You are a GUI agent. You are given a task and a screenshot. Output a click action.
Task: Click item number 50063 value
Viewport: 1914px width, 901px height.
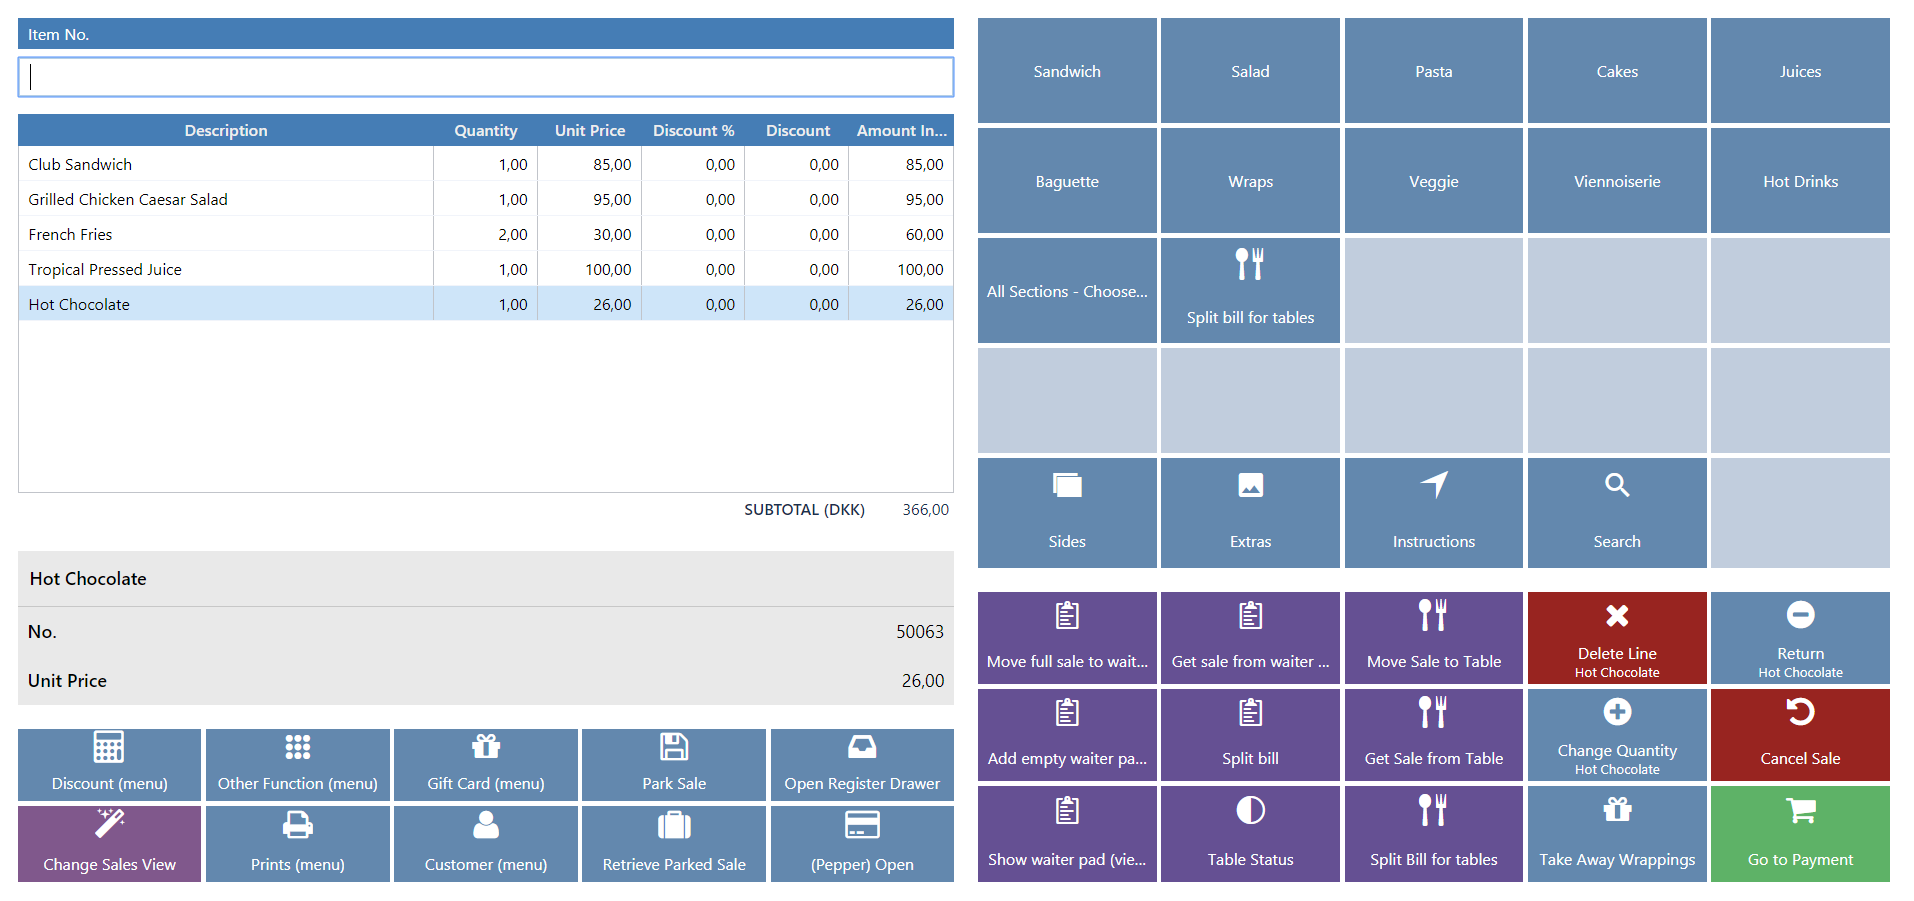[919, 631]
